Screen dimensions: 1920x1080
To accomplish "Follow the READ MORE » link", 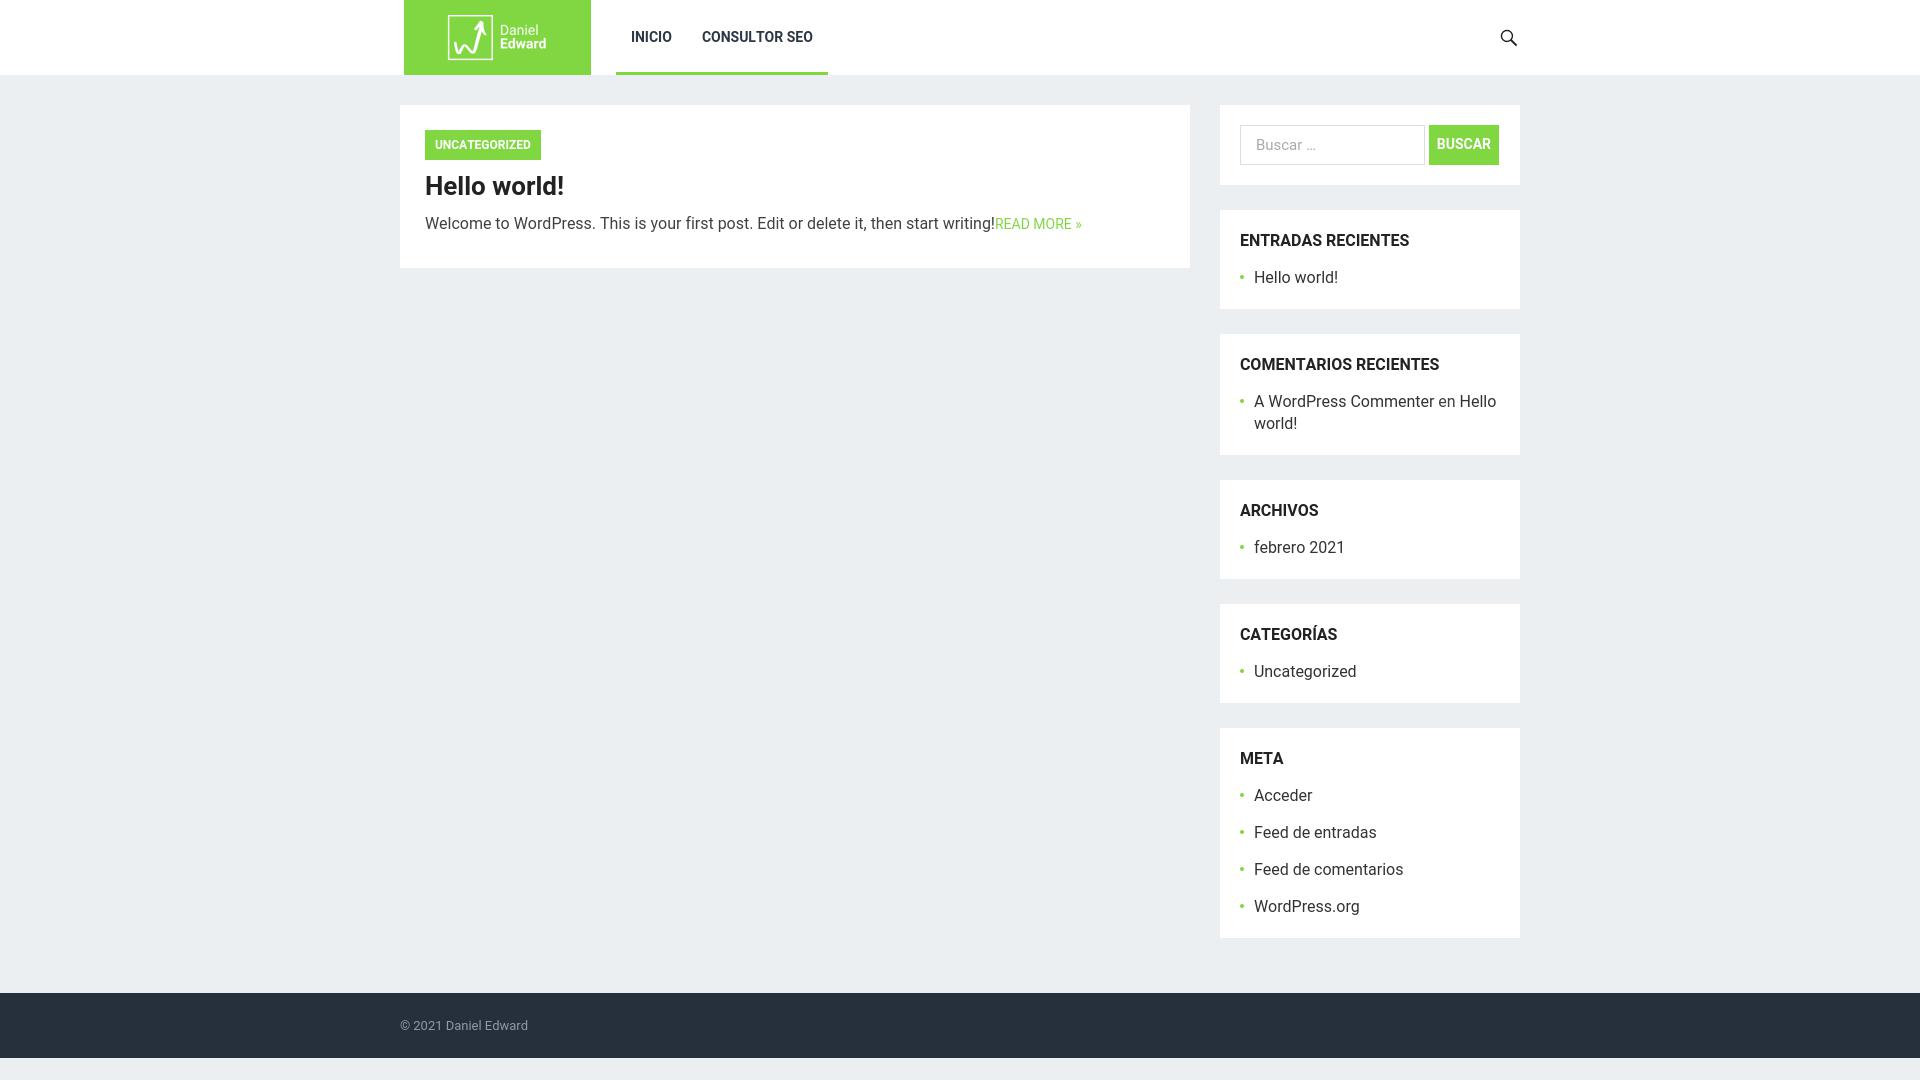I will [x=1038, y=224].
